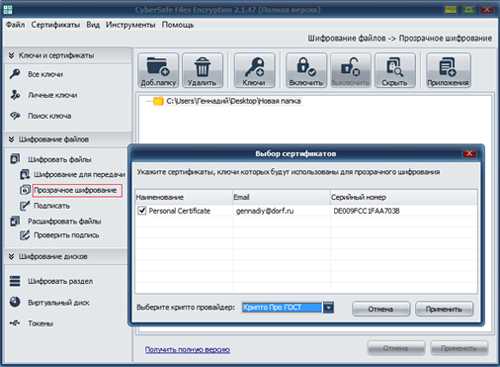Close the Выбор сертификатов dialog
The height and width of the screenshot is (367, 500).
[x=469, y=154]
